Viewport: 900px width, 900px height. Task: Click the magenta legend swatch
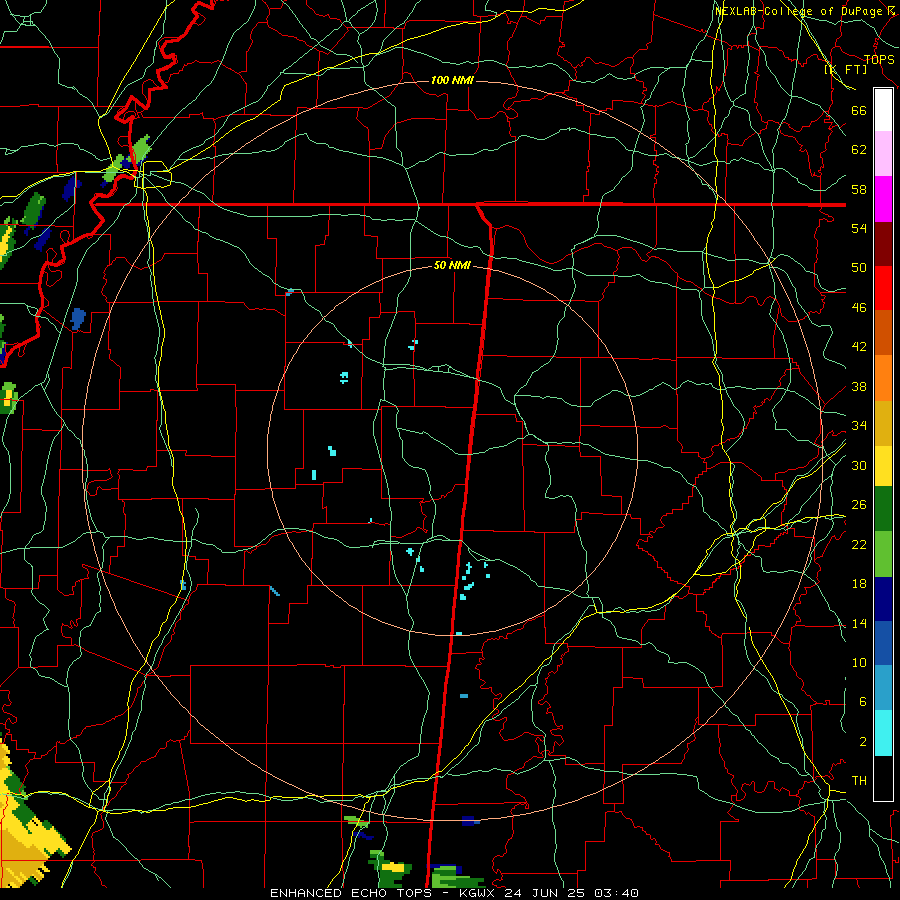pyautogui.click(x=883, y=198)
